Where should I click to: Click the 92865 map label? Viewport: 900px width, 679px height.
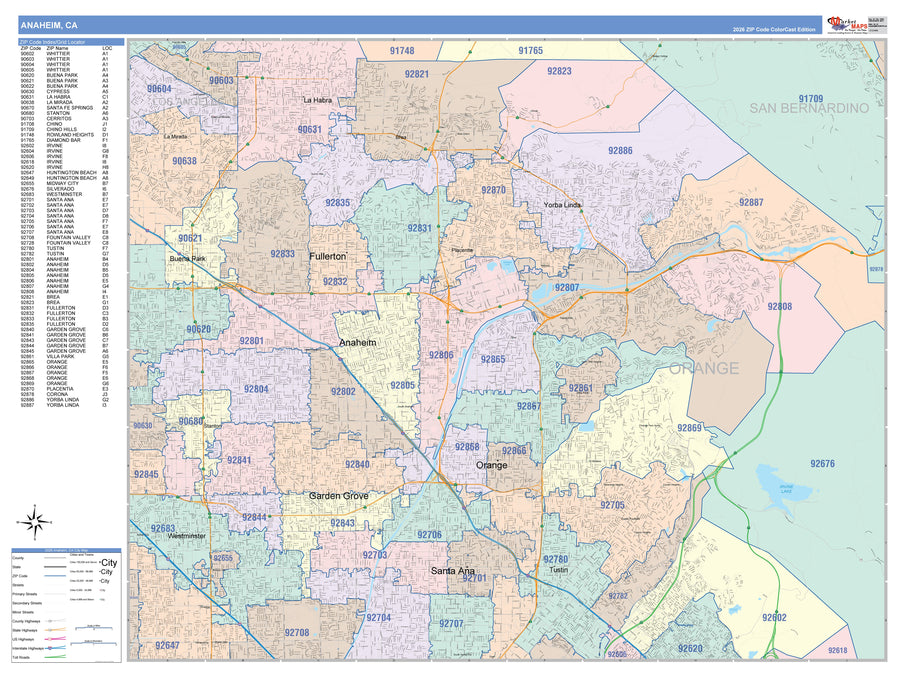point(493,359)
